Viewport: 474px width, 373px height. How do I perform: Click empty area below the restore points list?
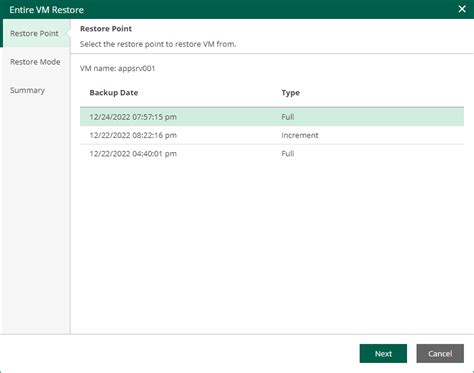coord(272,247)
